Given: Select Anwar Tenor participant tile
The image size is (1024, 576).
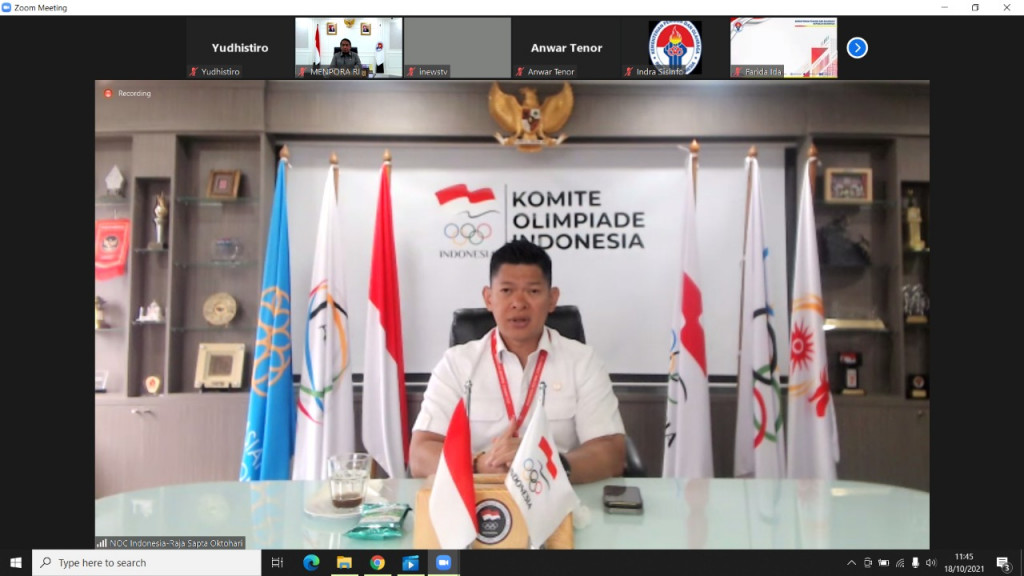Looking at the screenshot, I should [x=566, y=48].
